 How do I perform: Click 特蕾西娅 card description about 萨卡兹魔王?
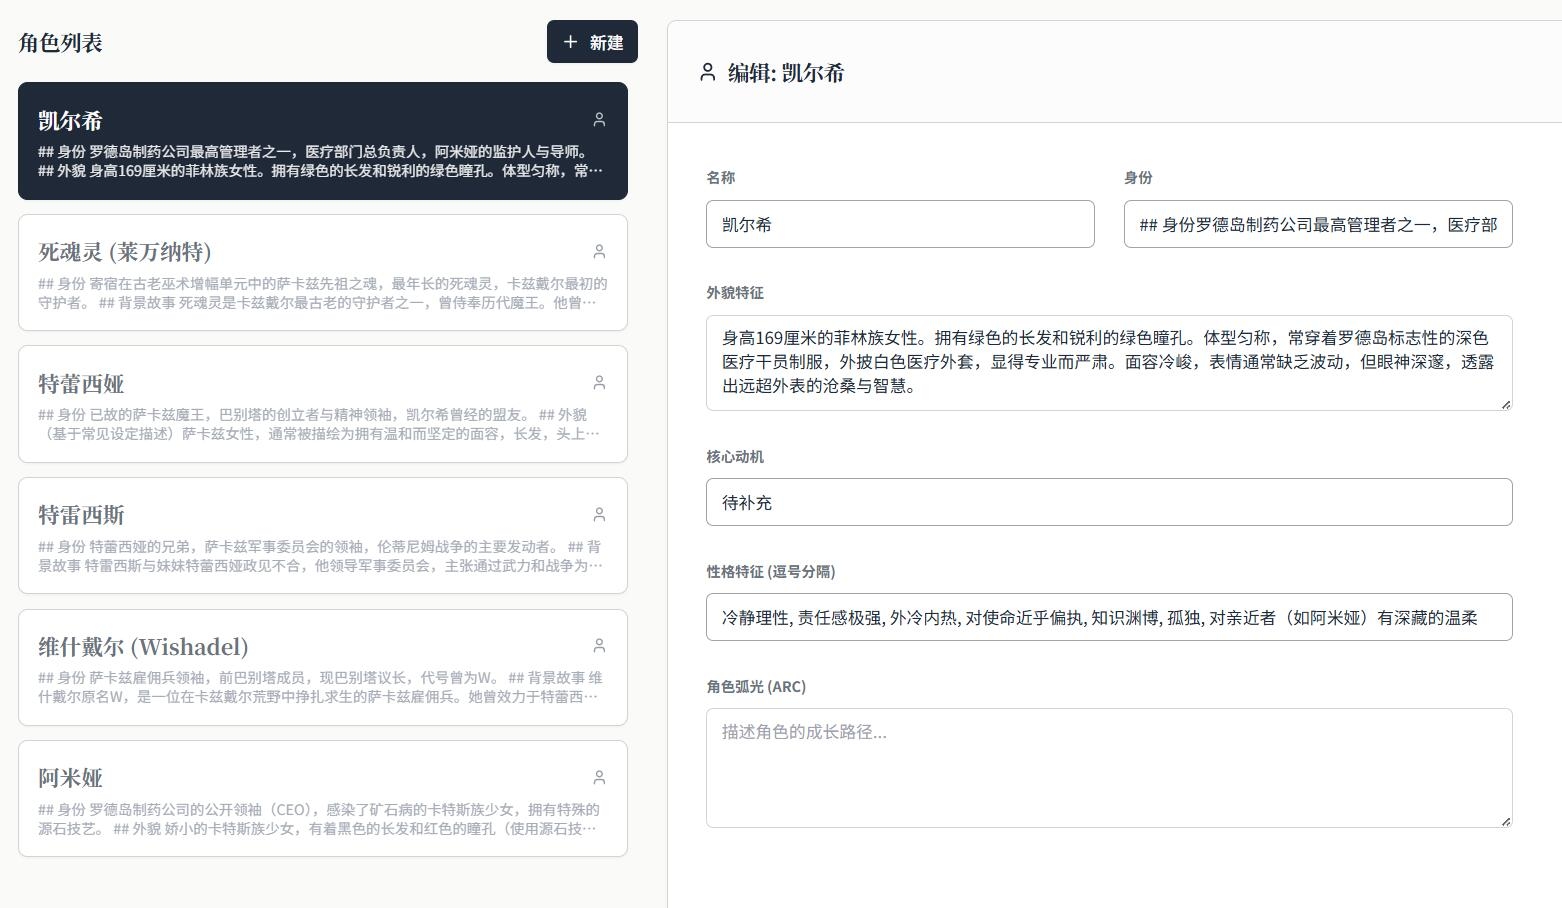319,424
